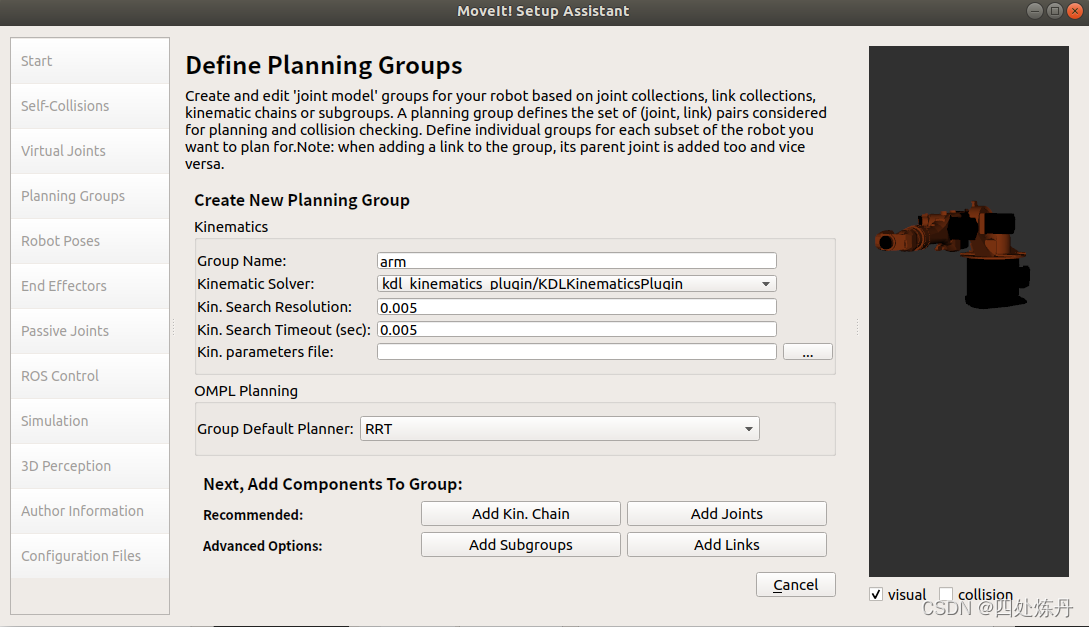Click the Add Kin. Chain button
The height and width of the screenshot is (627, 1089).
coord(520,514)
